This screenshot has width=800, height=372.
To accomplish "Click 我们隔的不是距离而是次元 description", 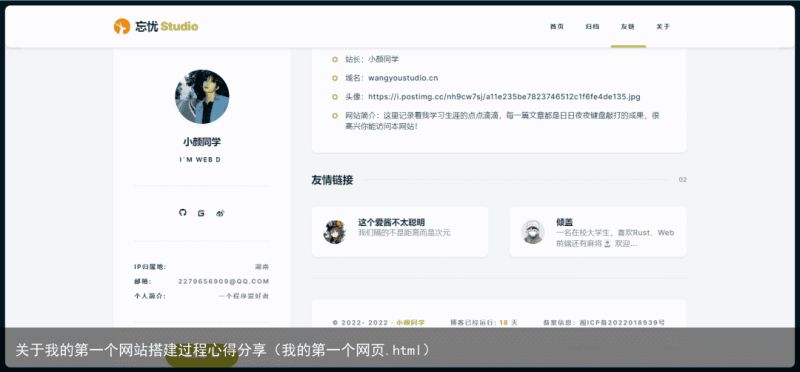I will [x=404, y=233].
